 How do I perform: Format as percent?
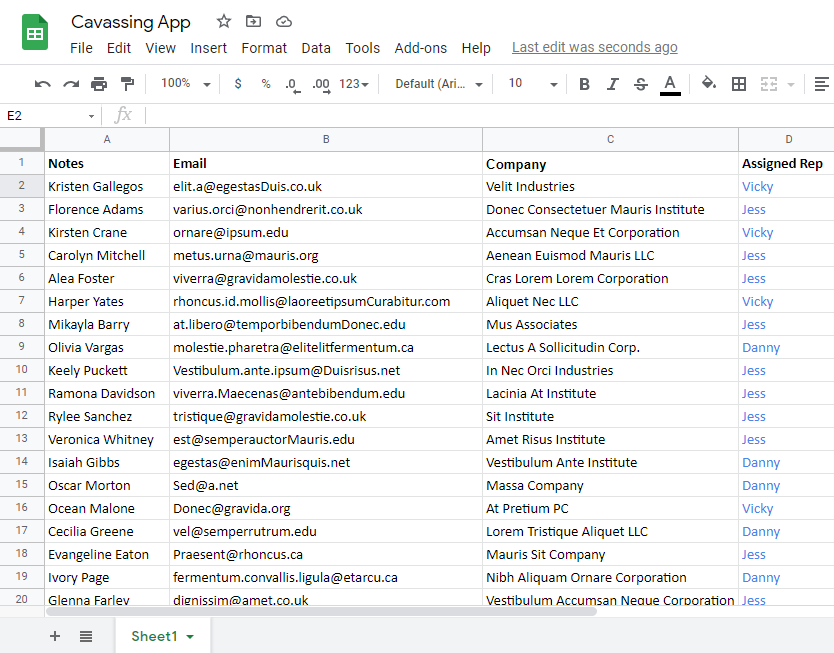266,83
